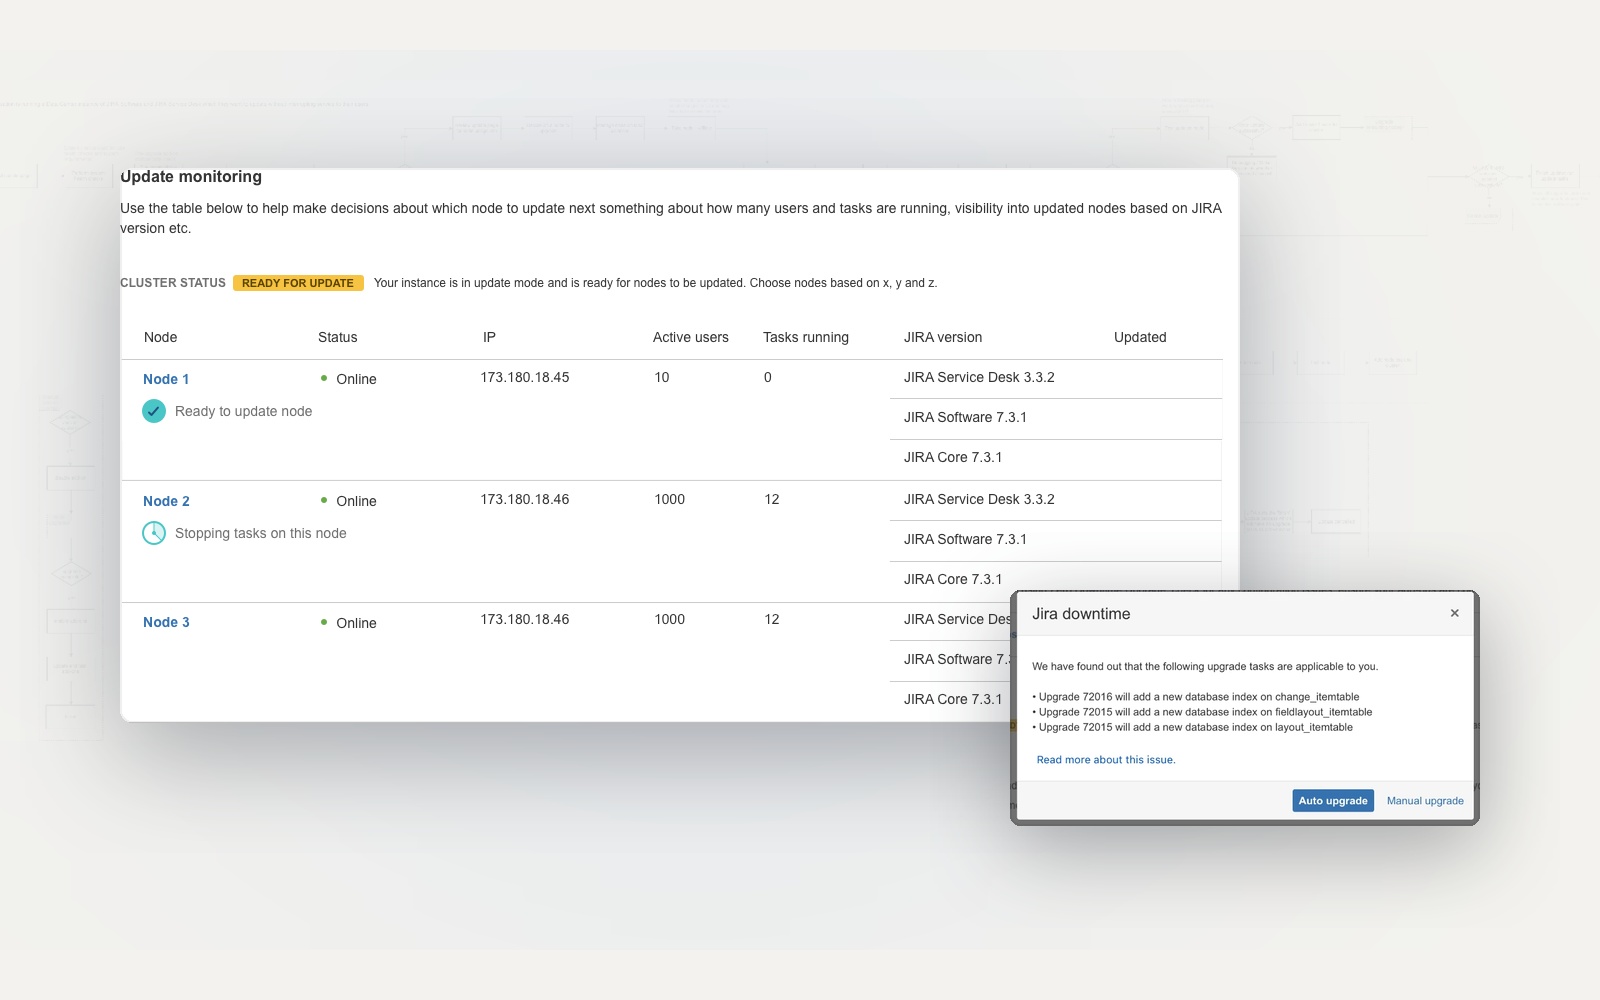Choose Manual upgrade in the dialog
The width and height of the screenshot is (1600, 1000).
(1425, 801)
